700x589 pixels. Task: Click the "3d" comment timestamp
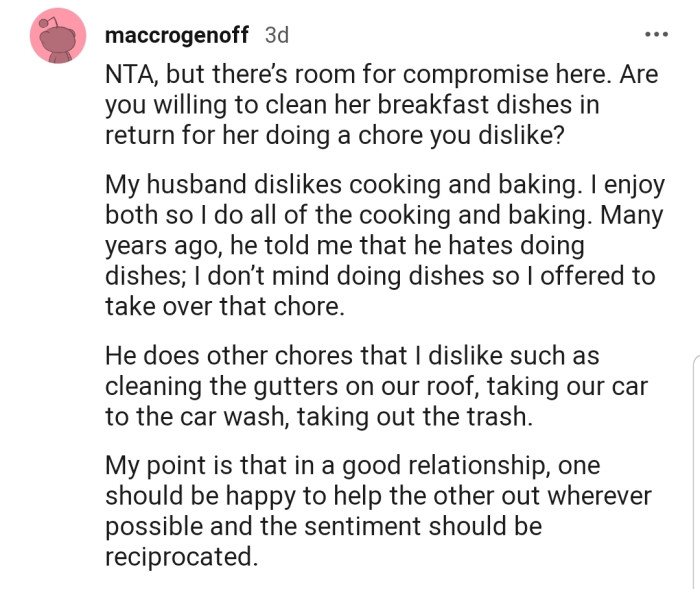point(275,36)
